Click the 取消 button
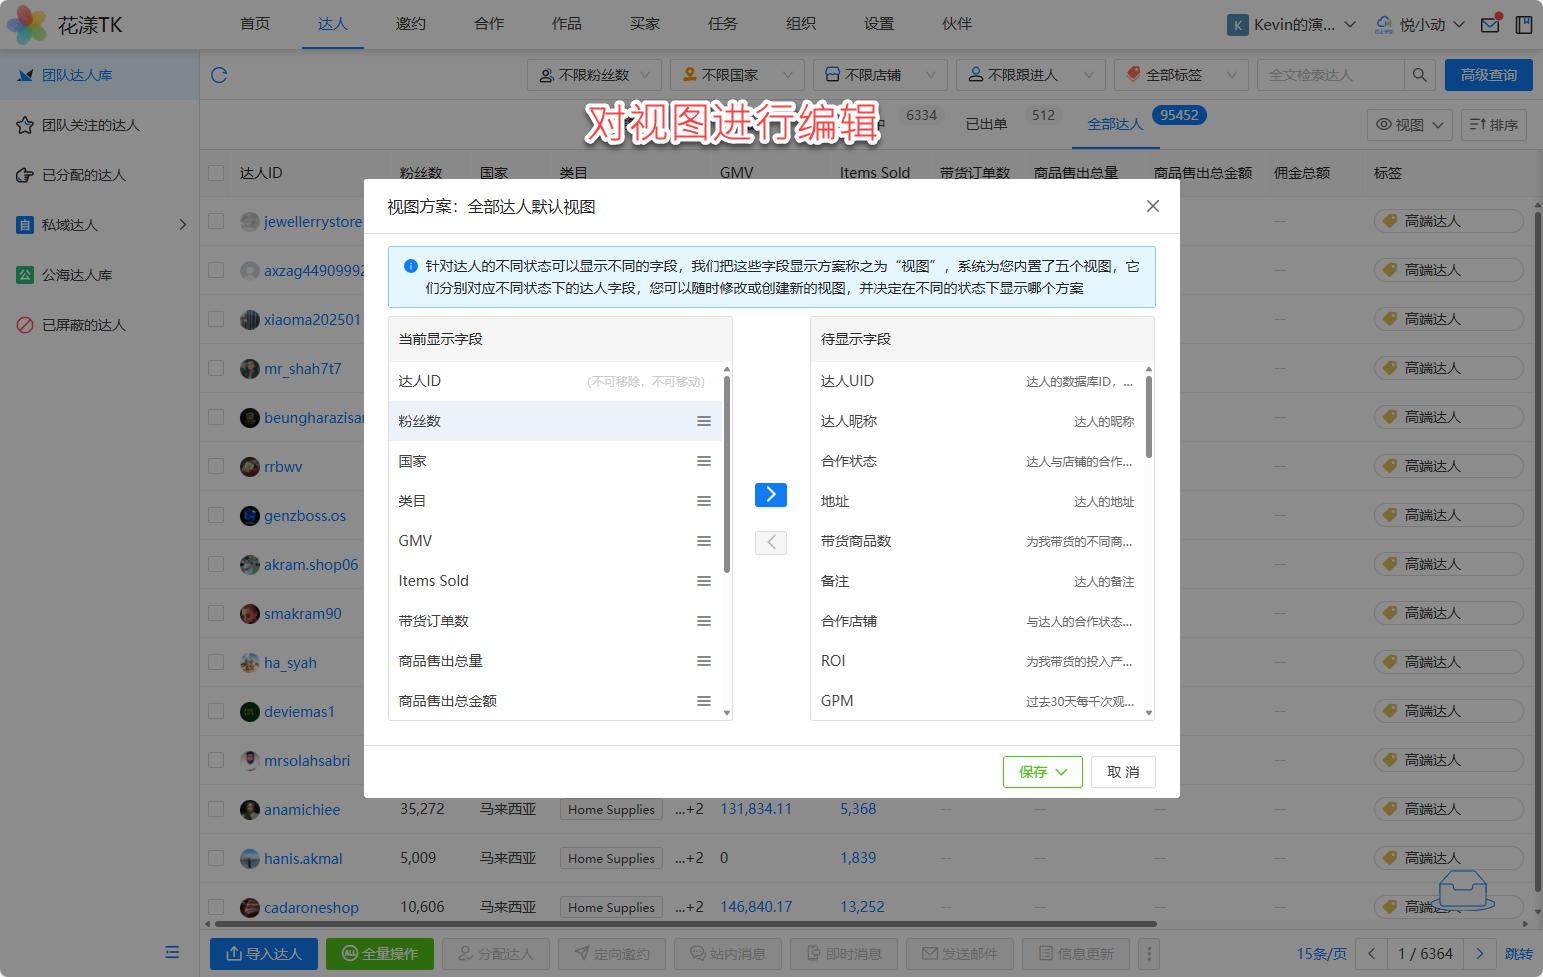Viewport: 1543px width, 977px height. coord(1123,772)
